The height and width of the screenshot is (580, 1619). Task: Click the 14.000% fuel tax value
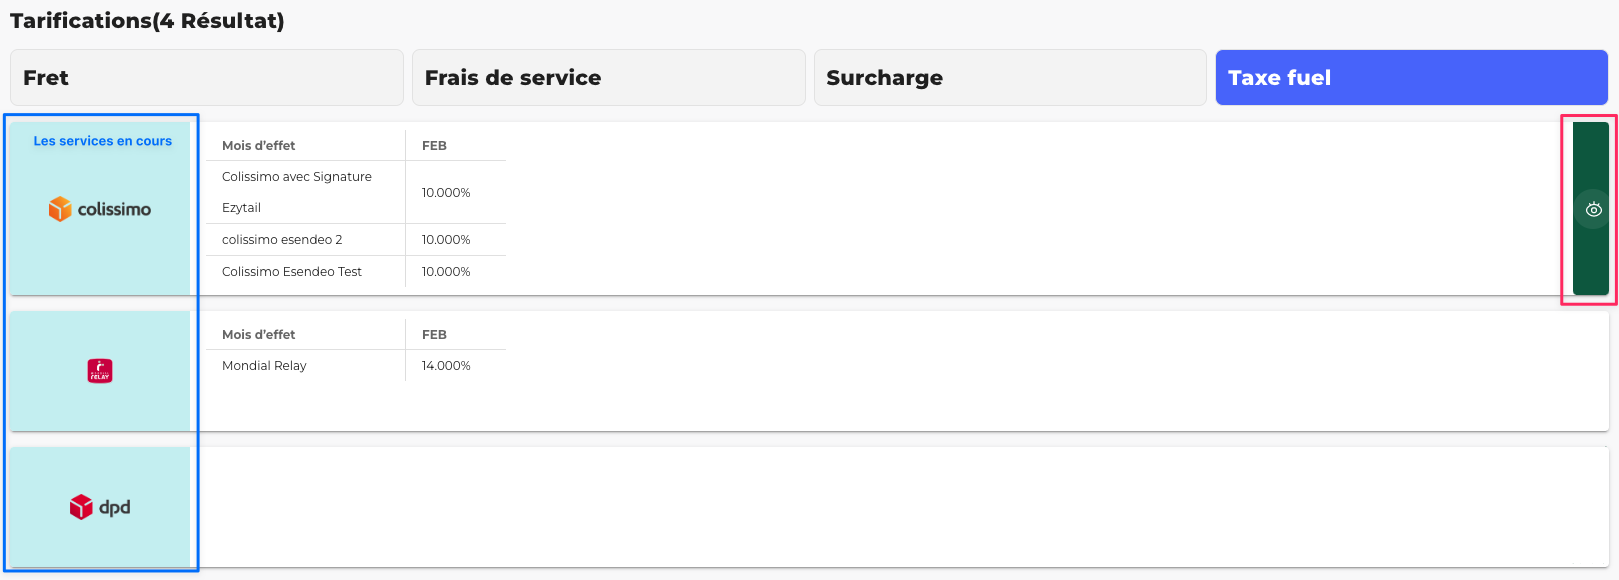[446, 366]
